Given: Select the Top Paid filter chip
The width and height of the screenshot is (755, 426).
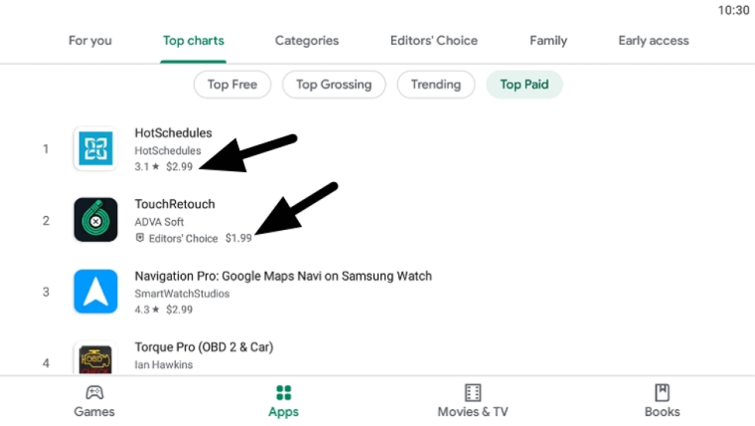Looking at the screenshot, I should coord(524,85).
